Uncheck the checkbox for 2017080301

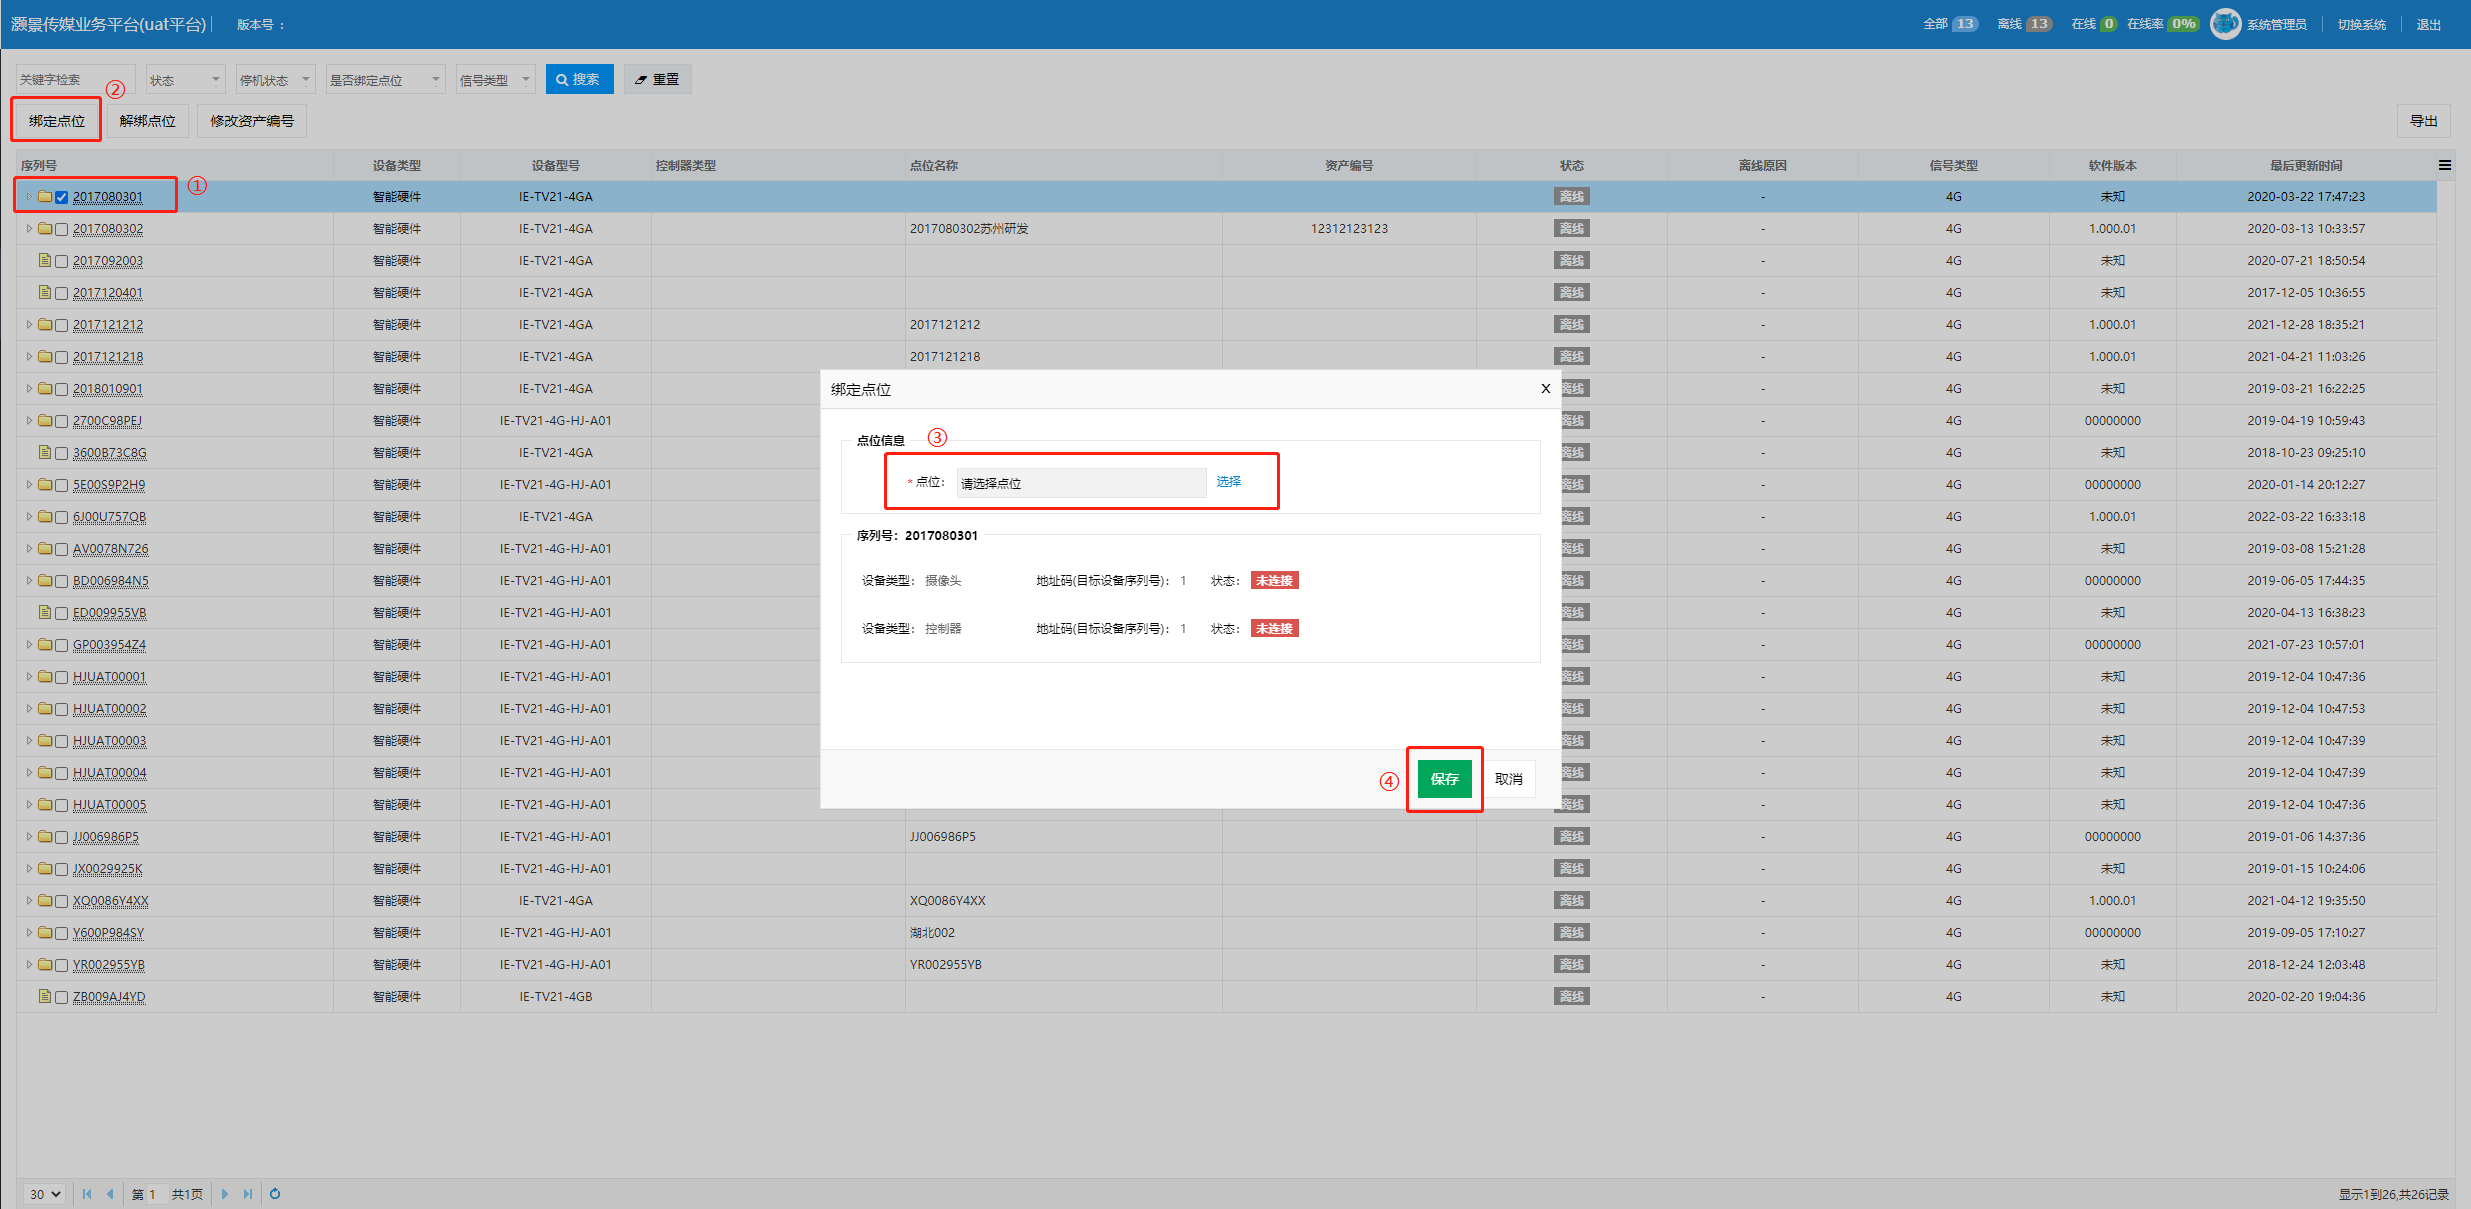click(62, 197)
